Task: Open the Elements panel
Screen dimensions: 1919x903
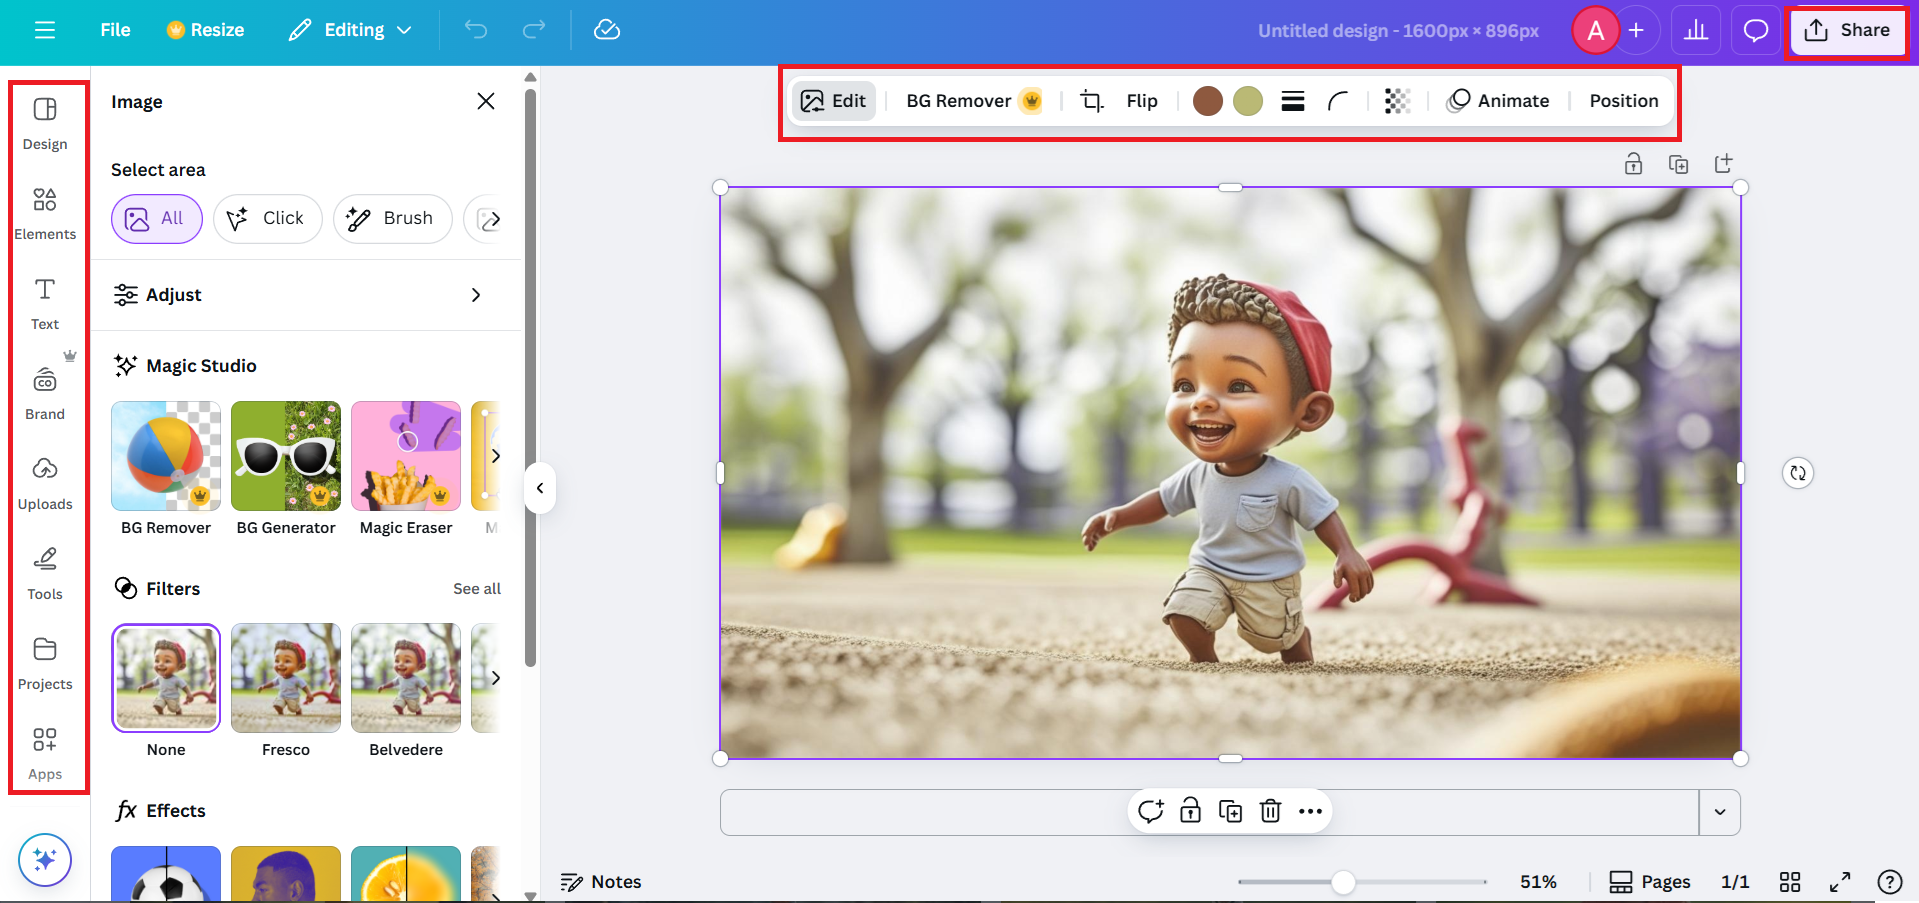Action: 45,212
